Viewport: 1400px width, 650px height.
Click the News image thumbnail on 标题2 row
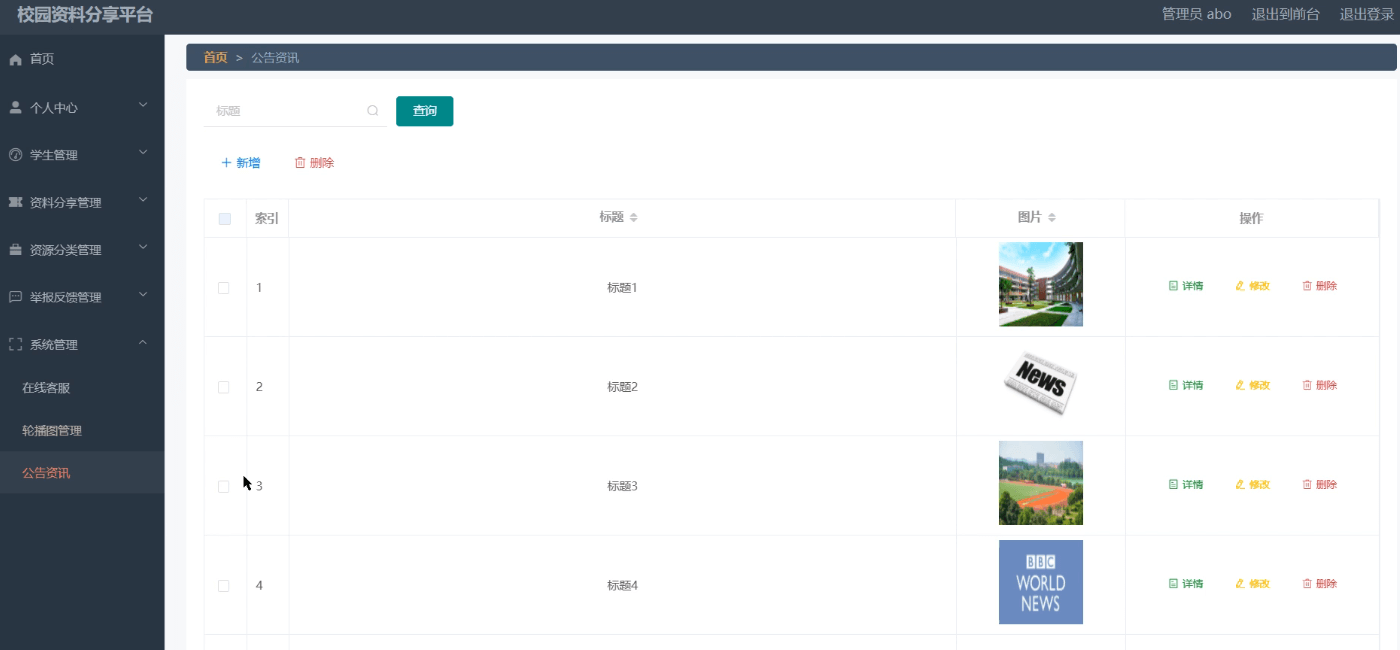[1040, 384]
